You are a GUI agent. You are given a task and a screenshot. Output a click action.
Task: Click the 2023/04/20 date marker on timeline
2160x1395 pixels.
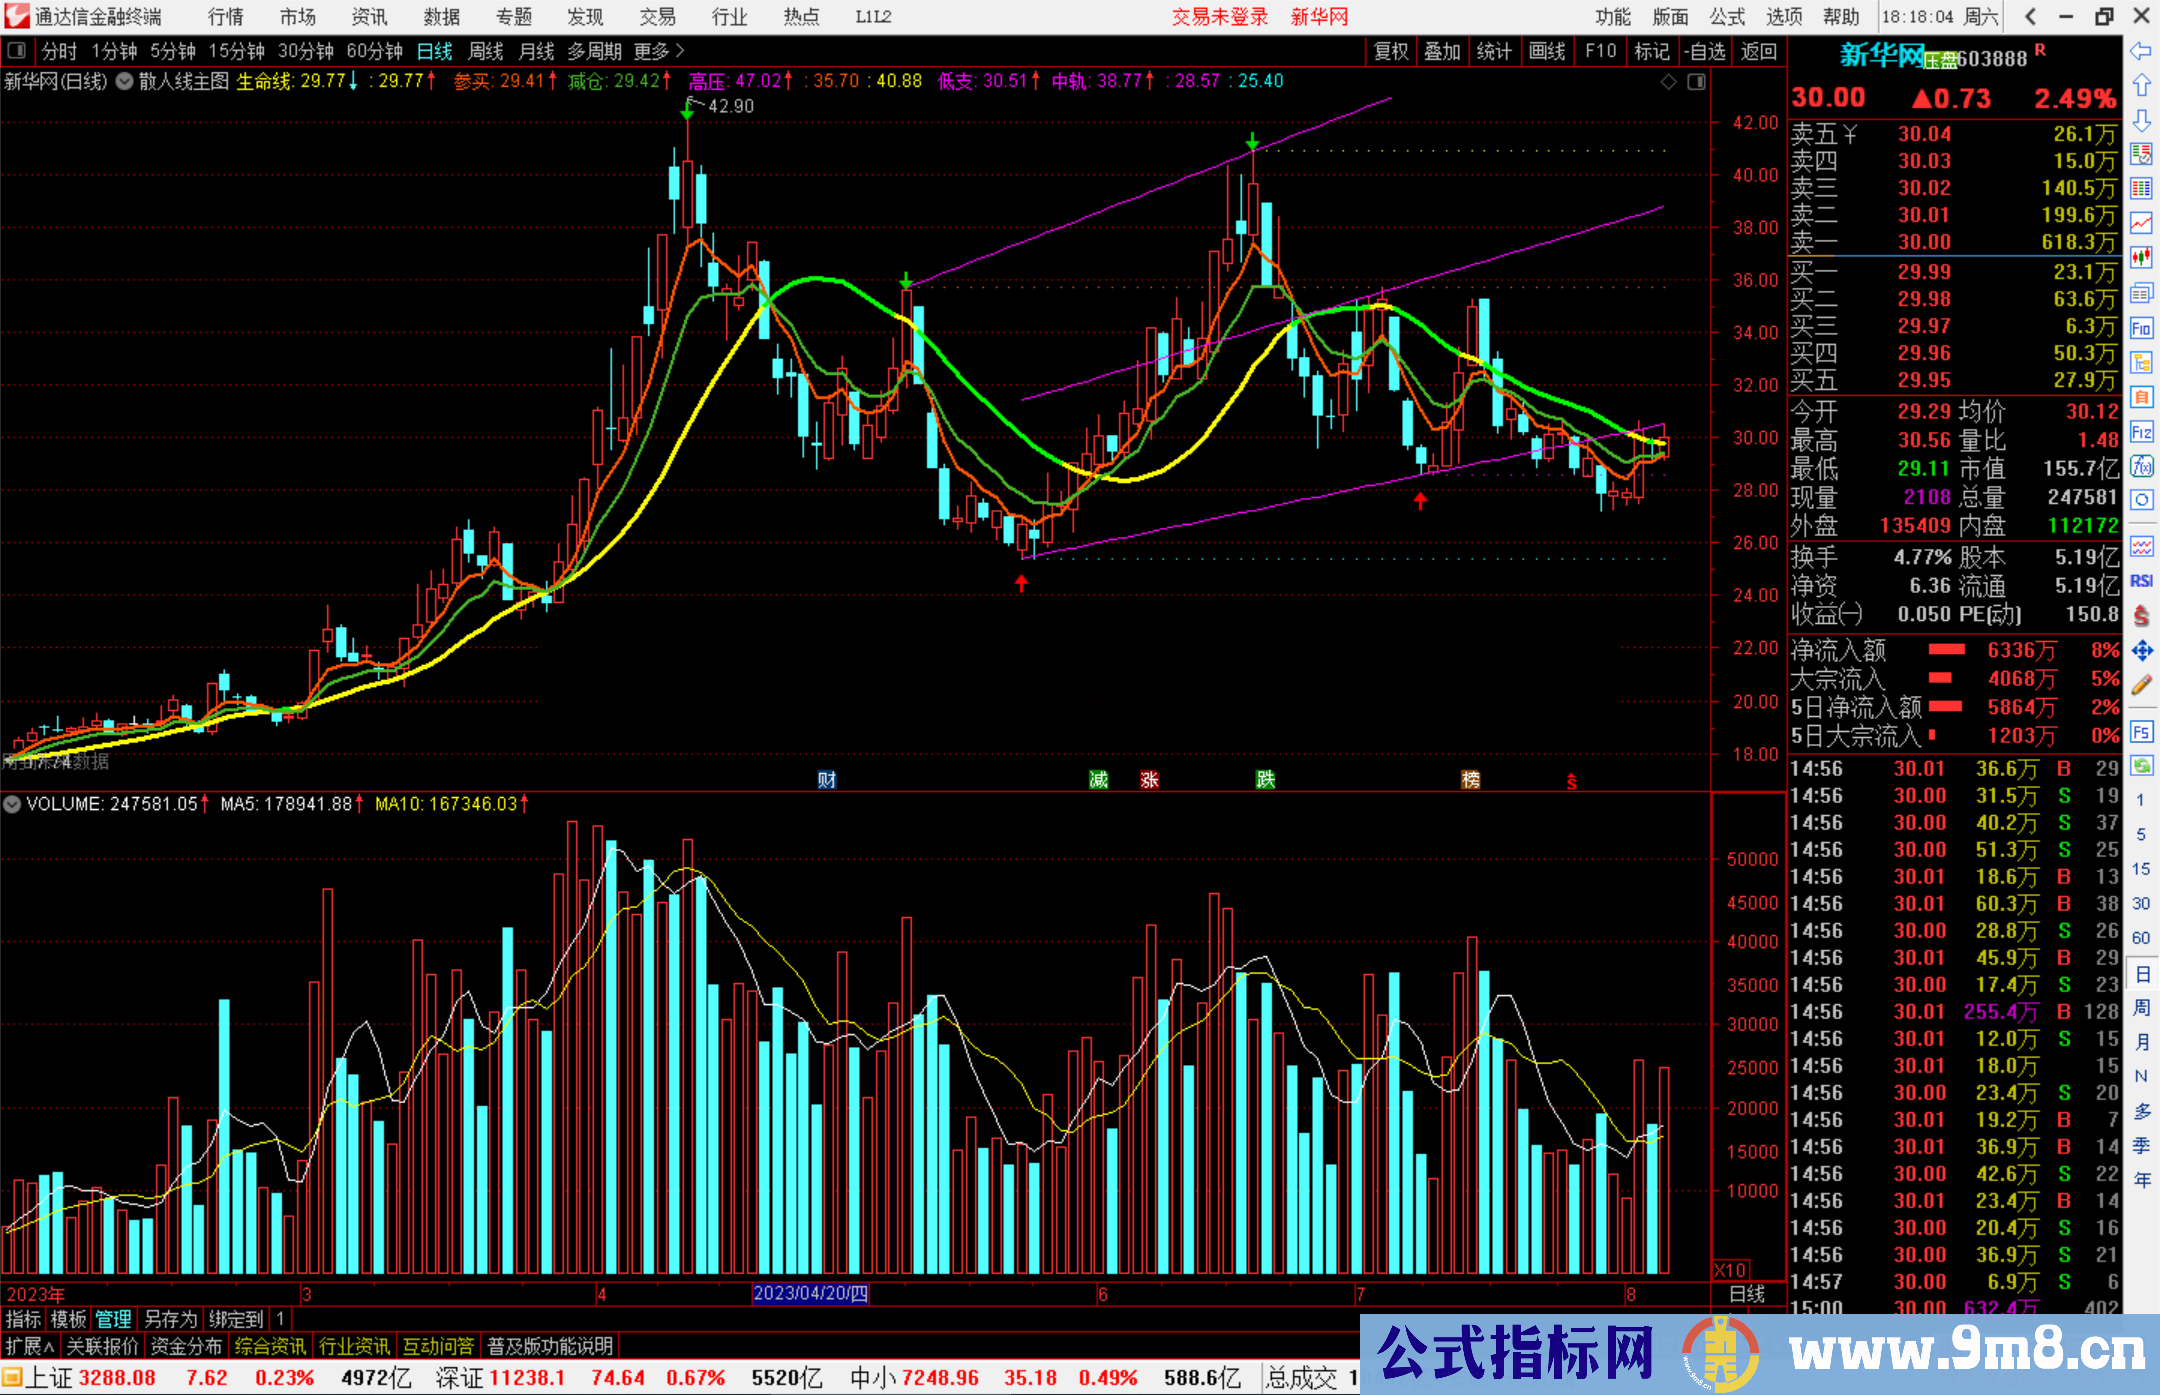click(810, 1294)
